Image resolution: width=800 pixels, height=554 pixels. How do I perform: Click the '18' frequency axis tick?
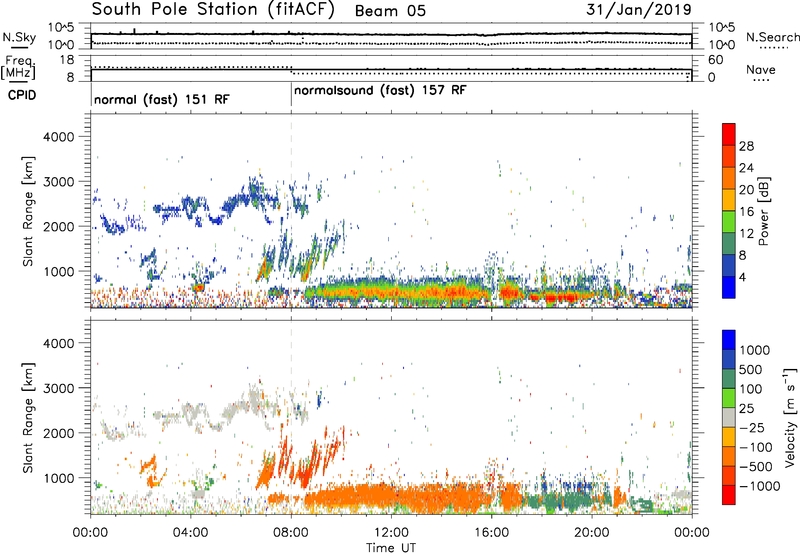tap(67, 60)
